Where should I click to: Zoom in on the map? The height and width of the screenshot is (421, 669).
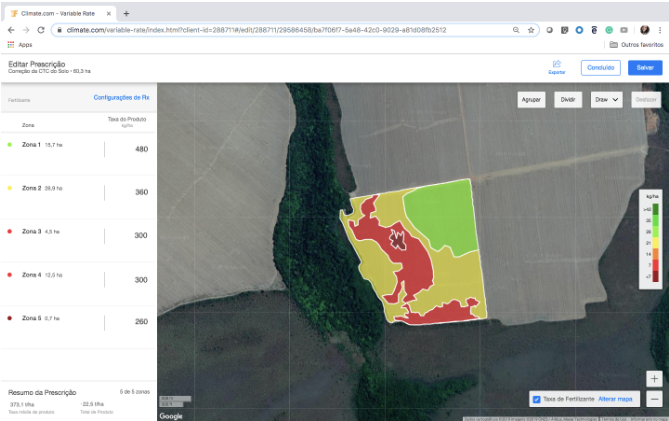pos(654,379)
